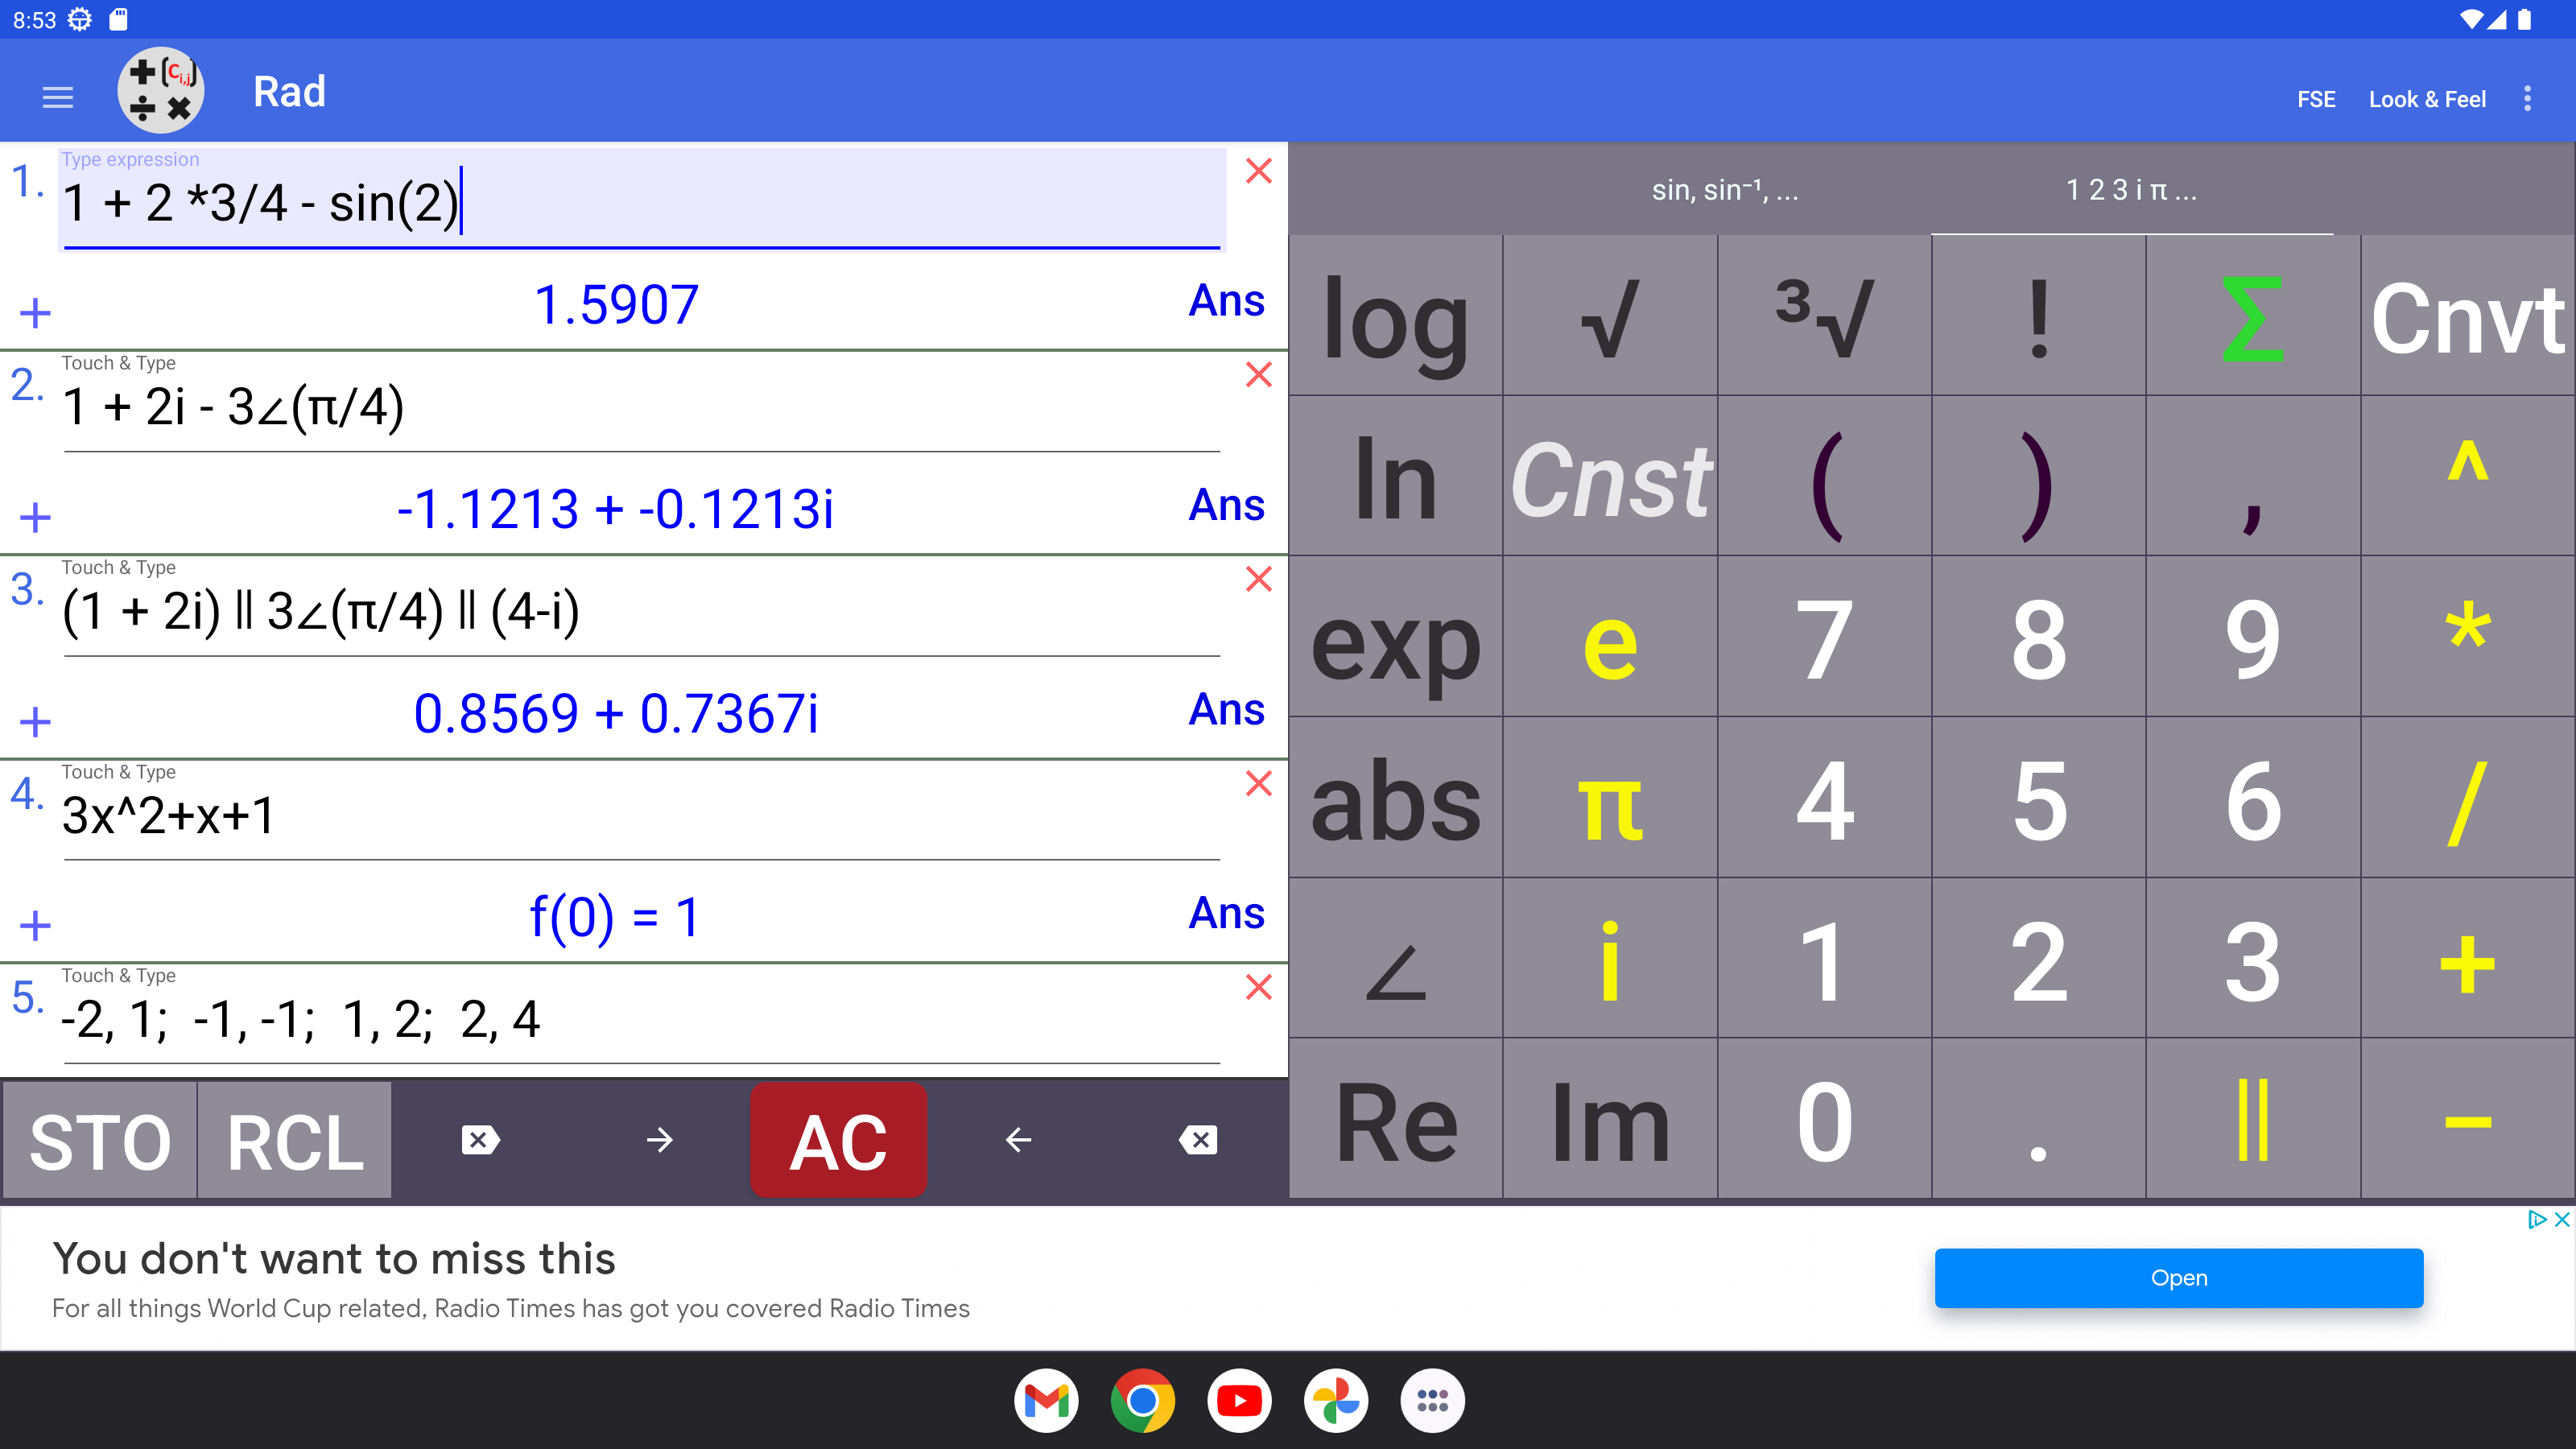
Task: Tap the yellow e constant key
Action: click(1610, 637)
